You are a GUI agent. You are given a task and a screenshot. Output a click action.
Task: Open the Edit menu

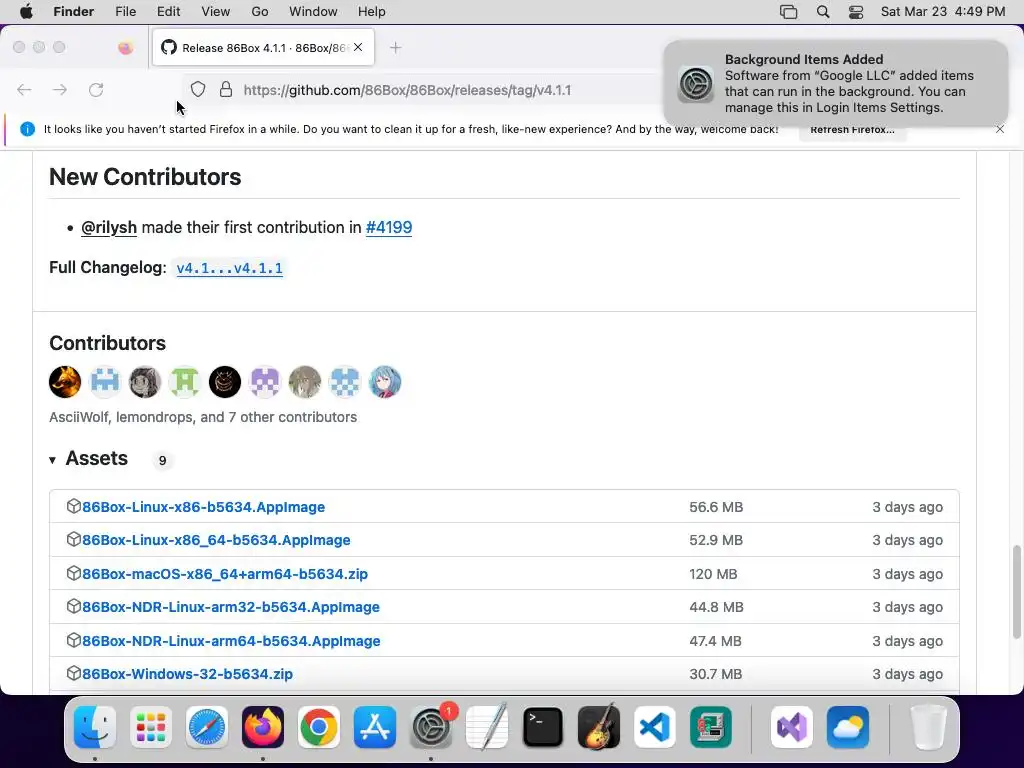pos(168,12)
